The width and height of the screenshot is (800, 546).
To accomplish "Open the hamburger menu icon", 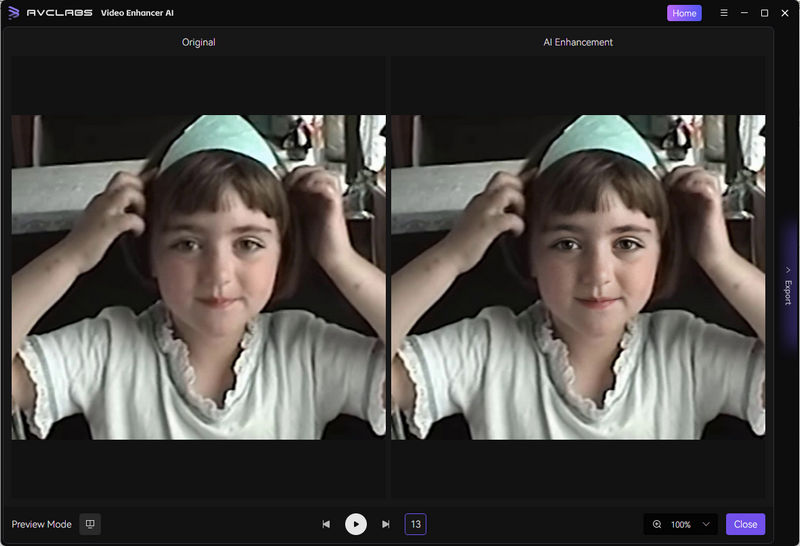I will coord(724,13).
